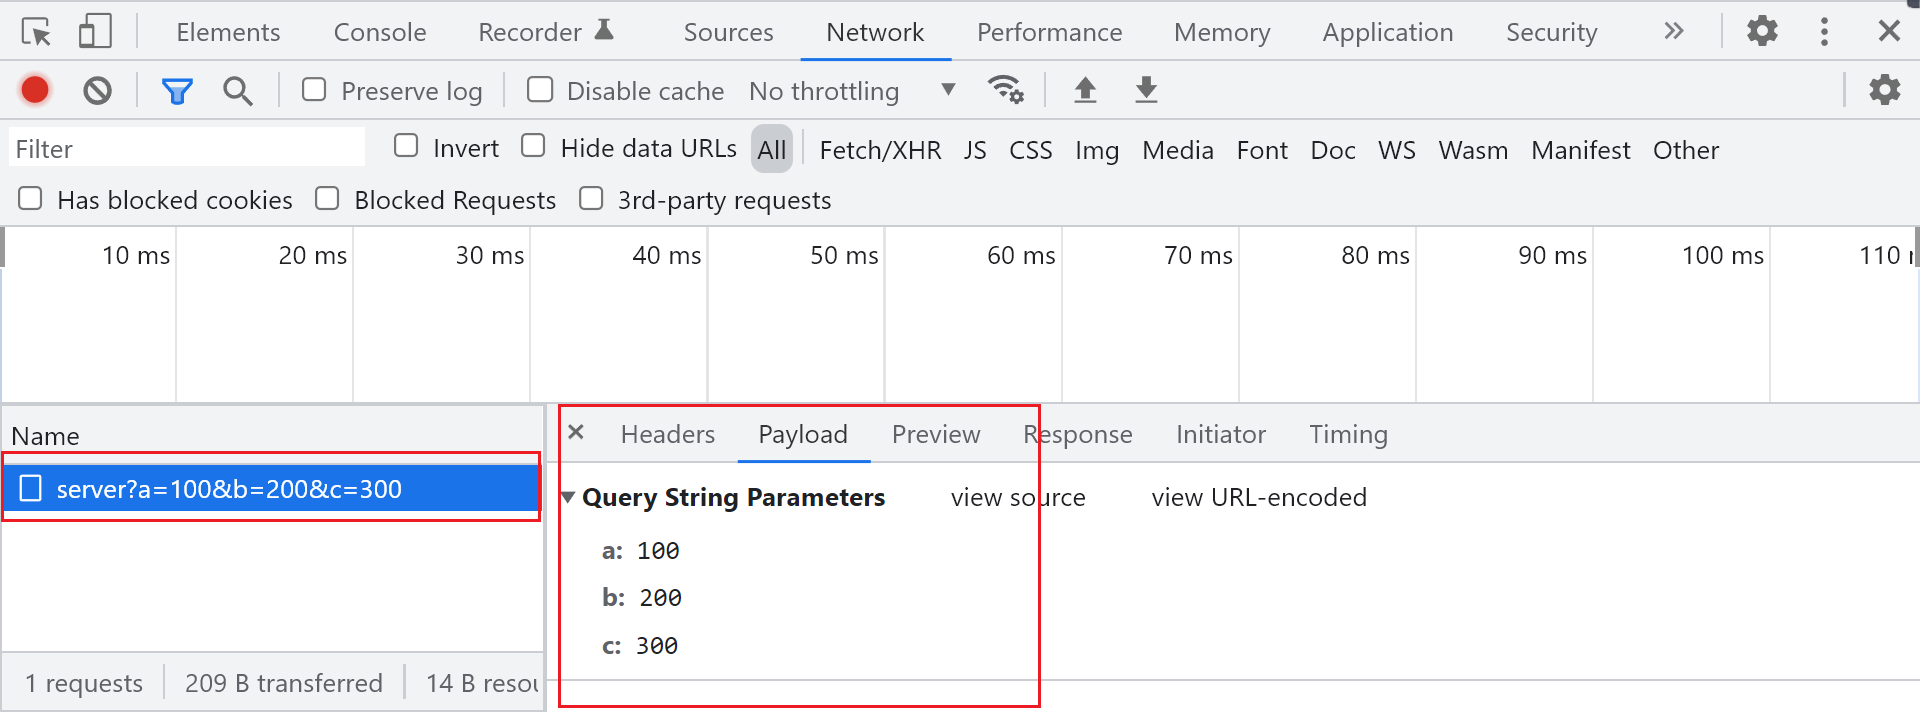The width and height of the screenshot is (1920, 712).
Task: Switch to the Console tab
Action: tap(379, 32)
